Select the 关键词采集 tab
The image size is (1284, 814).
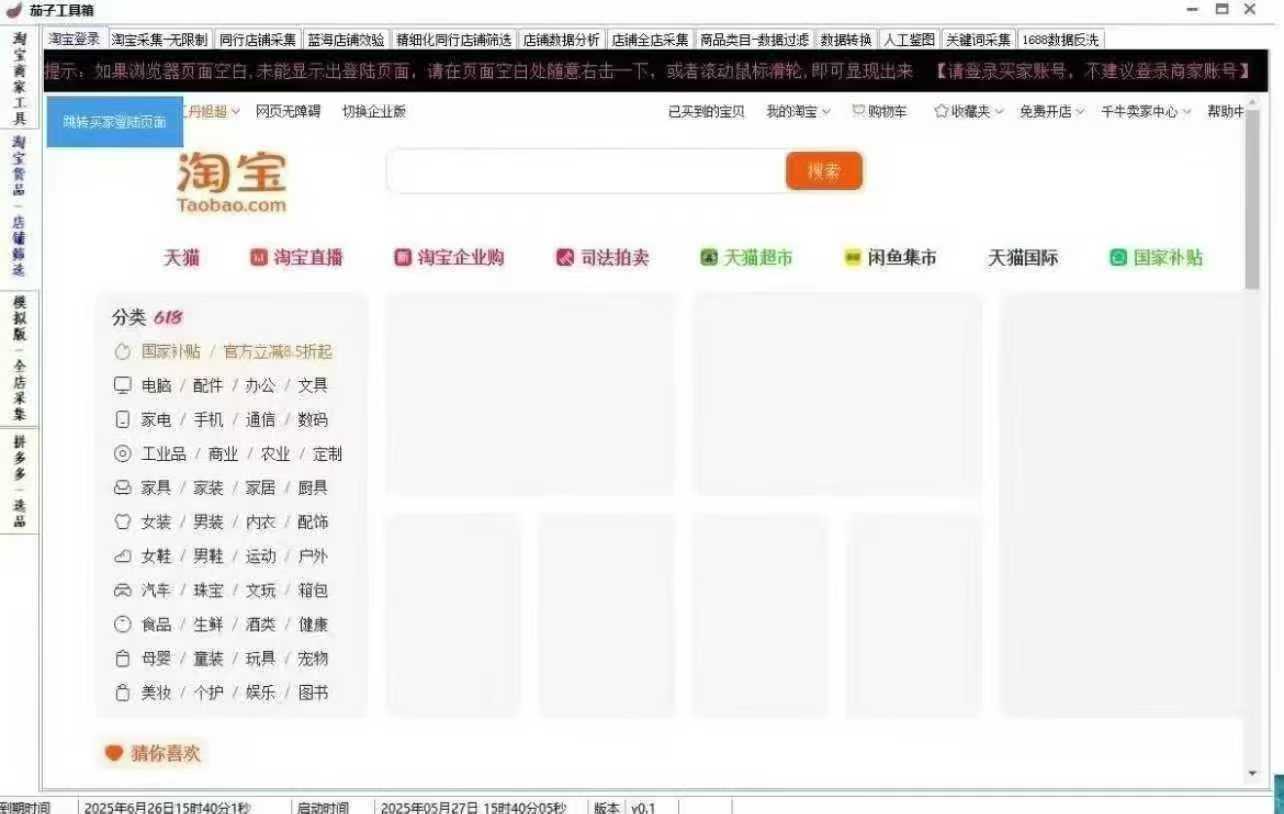pos(978,40)
